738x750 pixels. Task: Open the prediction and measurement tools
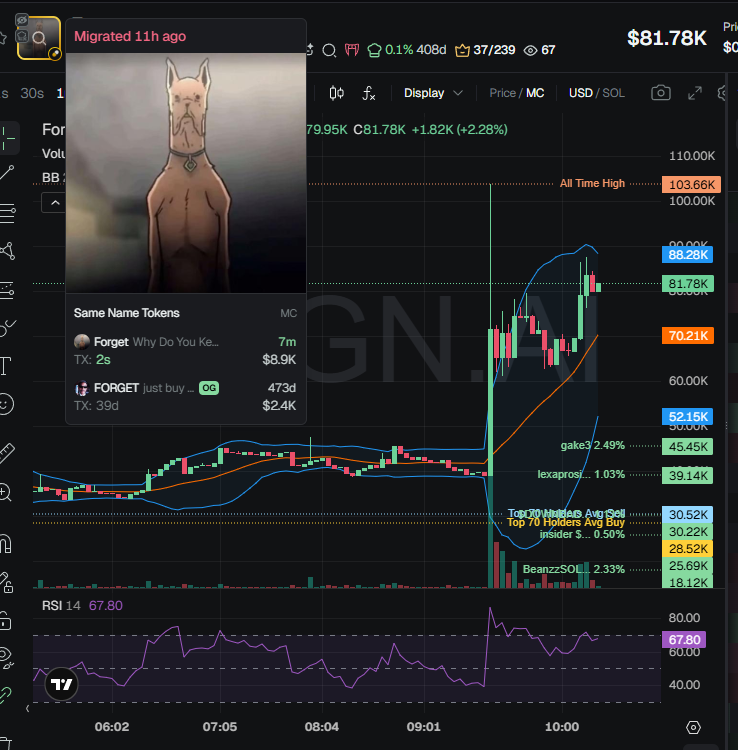(x=7, y=289)
